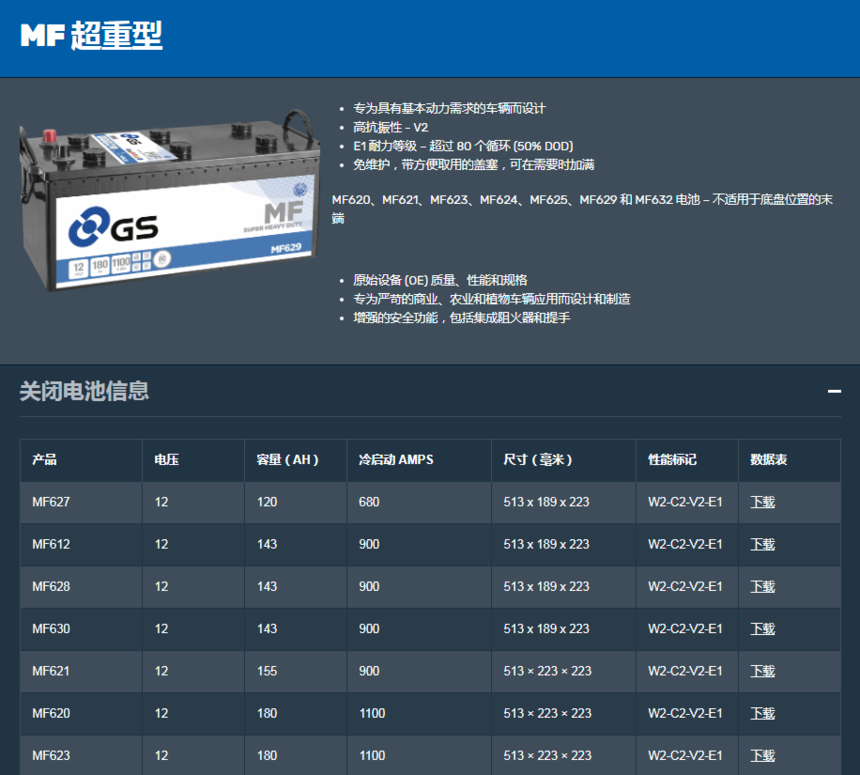Click the 增强的安全功能 bullet text
Screen dimensions: 860x775
(461, 318)
